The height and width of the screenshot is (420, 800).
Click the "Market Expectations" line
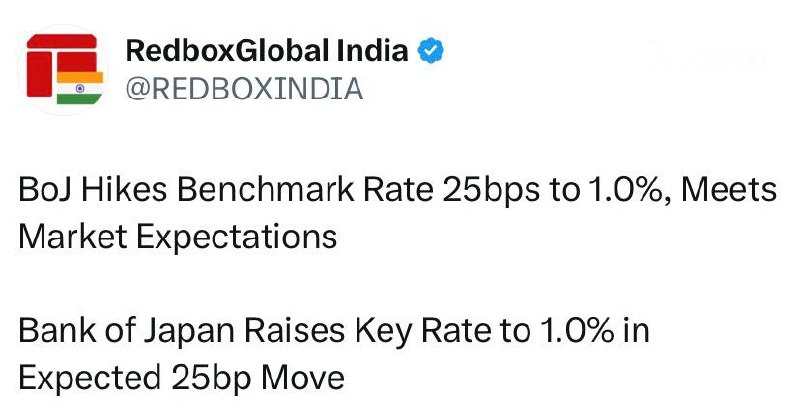click(x=178, y=237)
